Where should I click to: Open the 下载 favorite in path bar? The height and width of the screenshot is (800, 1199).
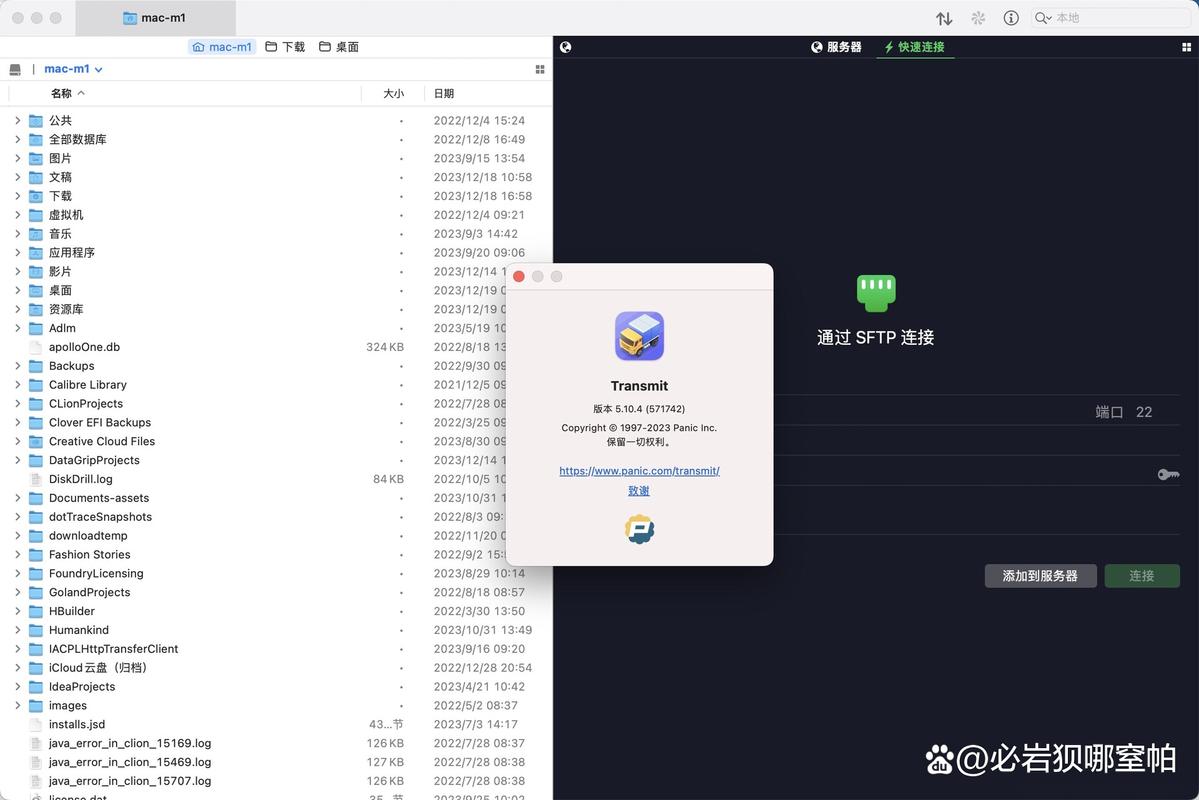click(x=285, y=47)
